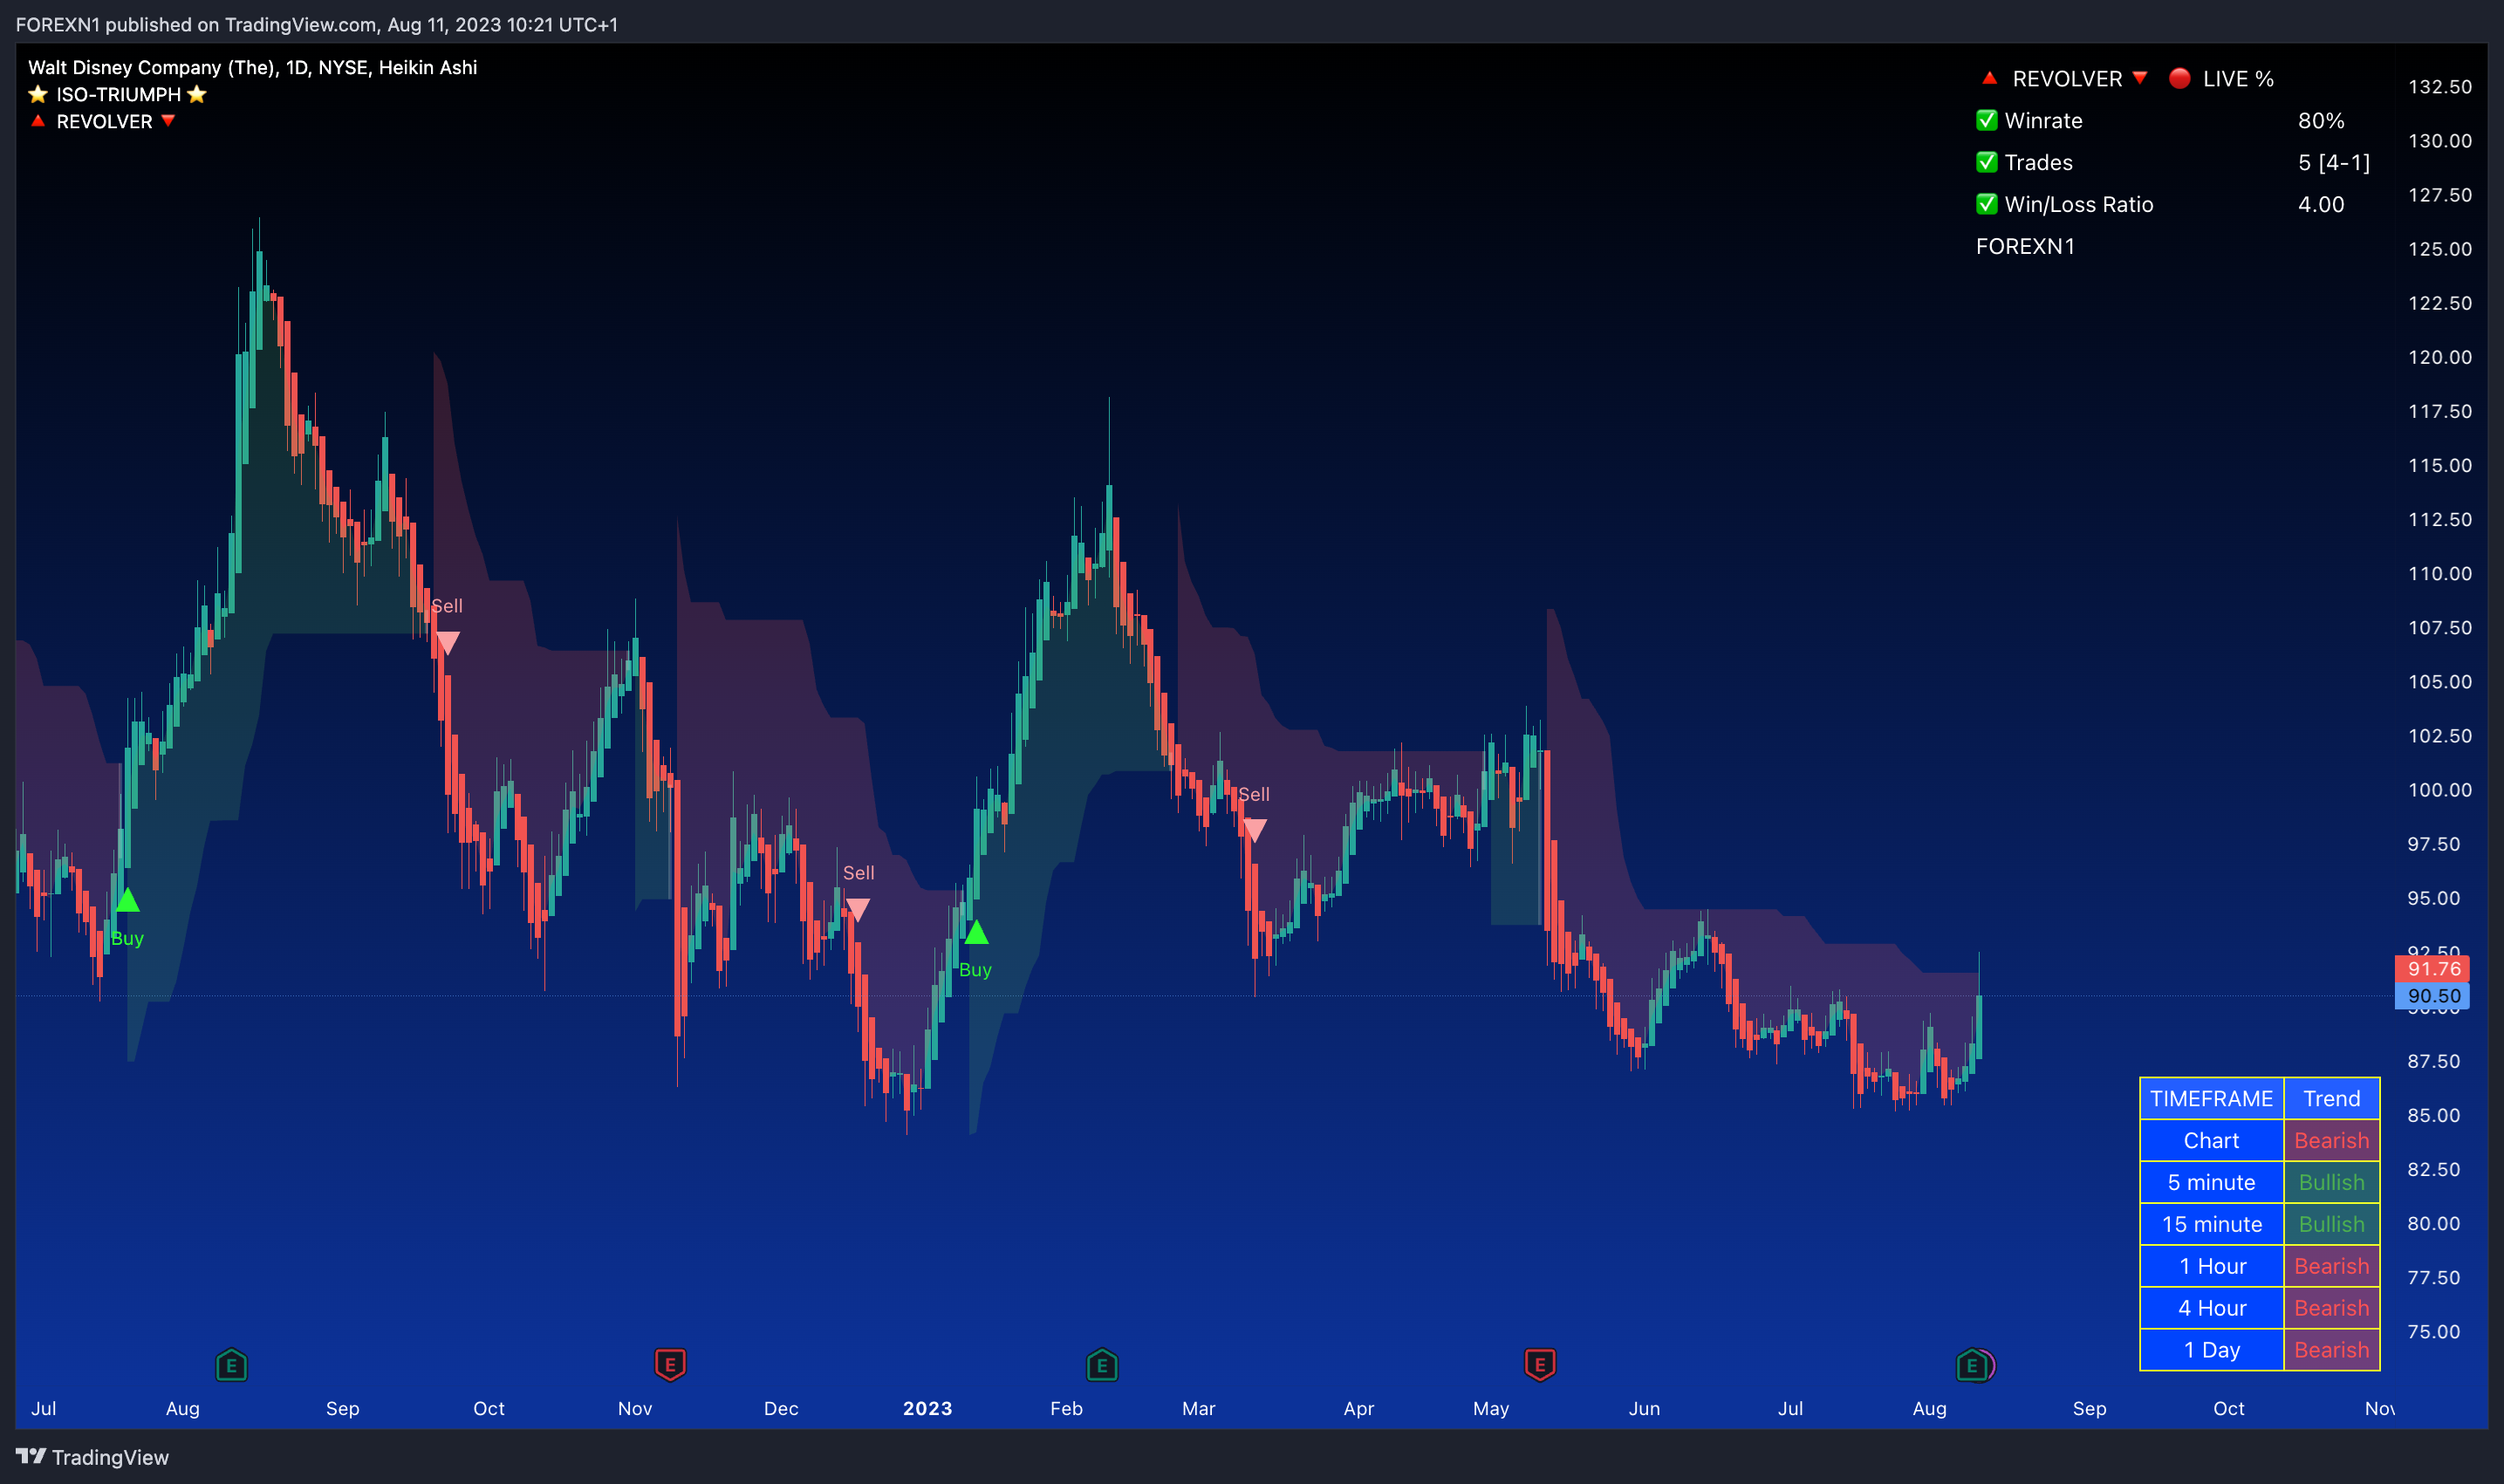Click the Win/Loss Ratio green checkmark
2504x1484 pixels.
(x=1987, y=204)
